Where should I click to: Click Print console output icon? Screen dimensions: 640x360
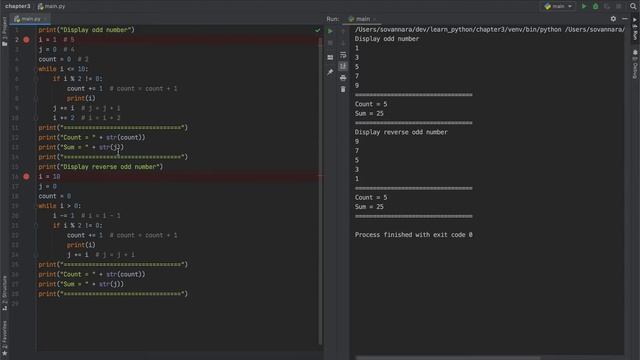343,78
